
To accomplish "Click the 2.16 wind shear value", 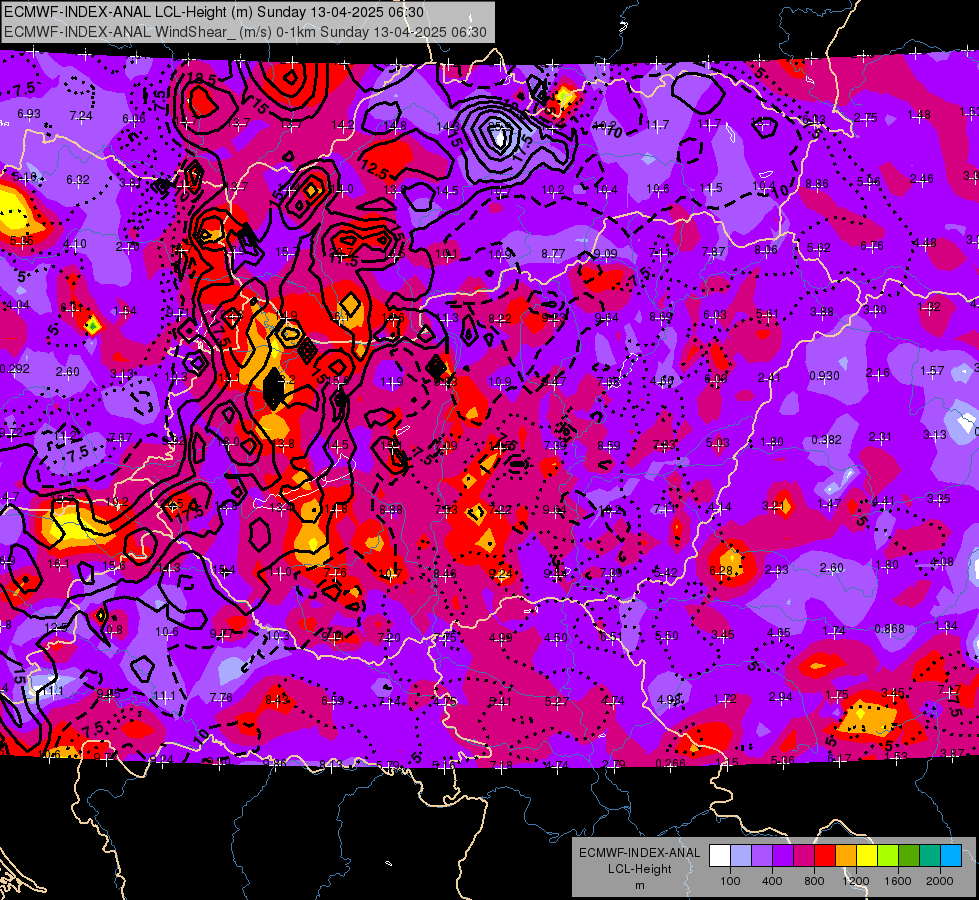I will click(877, 373).
